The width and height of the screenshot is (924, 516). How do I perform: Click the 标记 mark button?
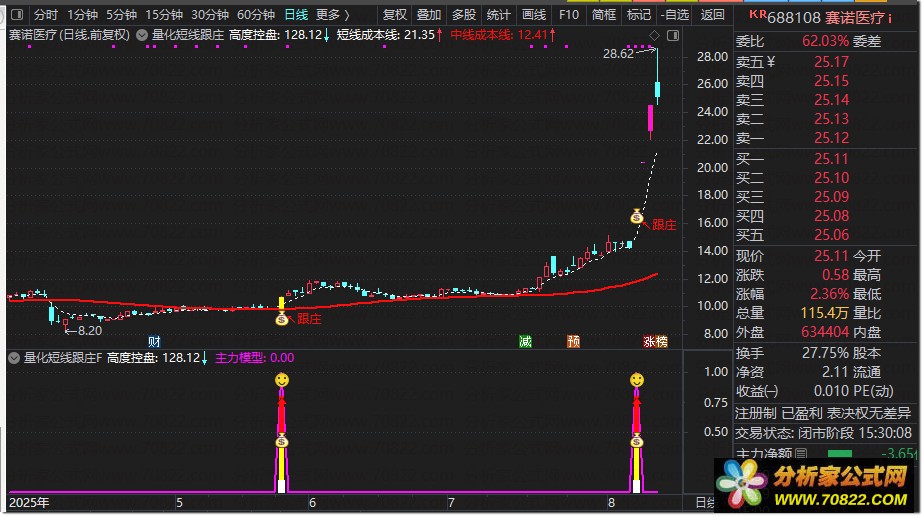[639, 15]
